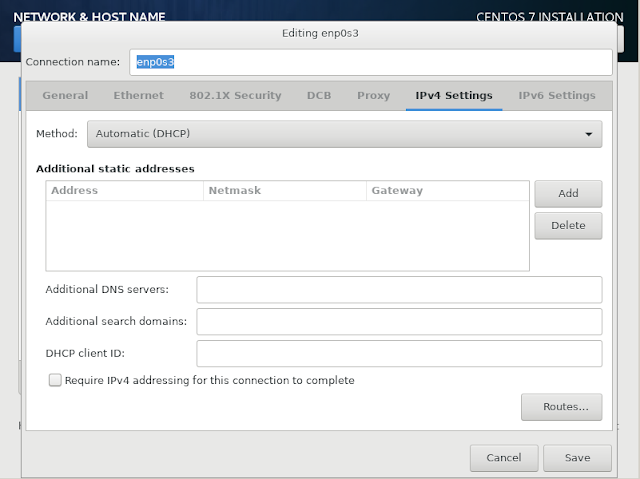Enable Require IPv4 addressing checkbox
640x479 pixels.
[x=55, y=380]
